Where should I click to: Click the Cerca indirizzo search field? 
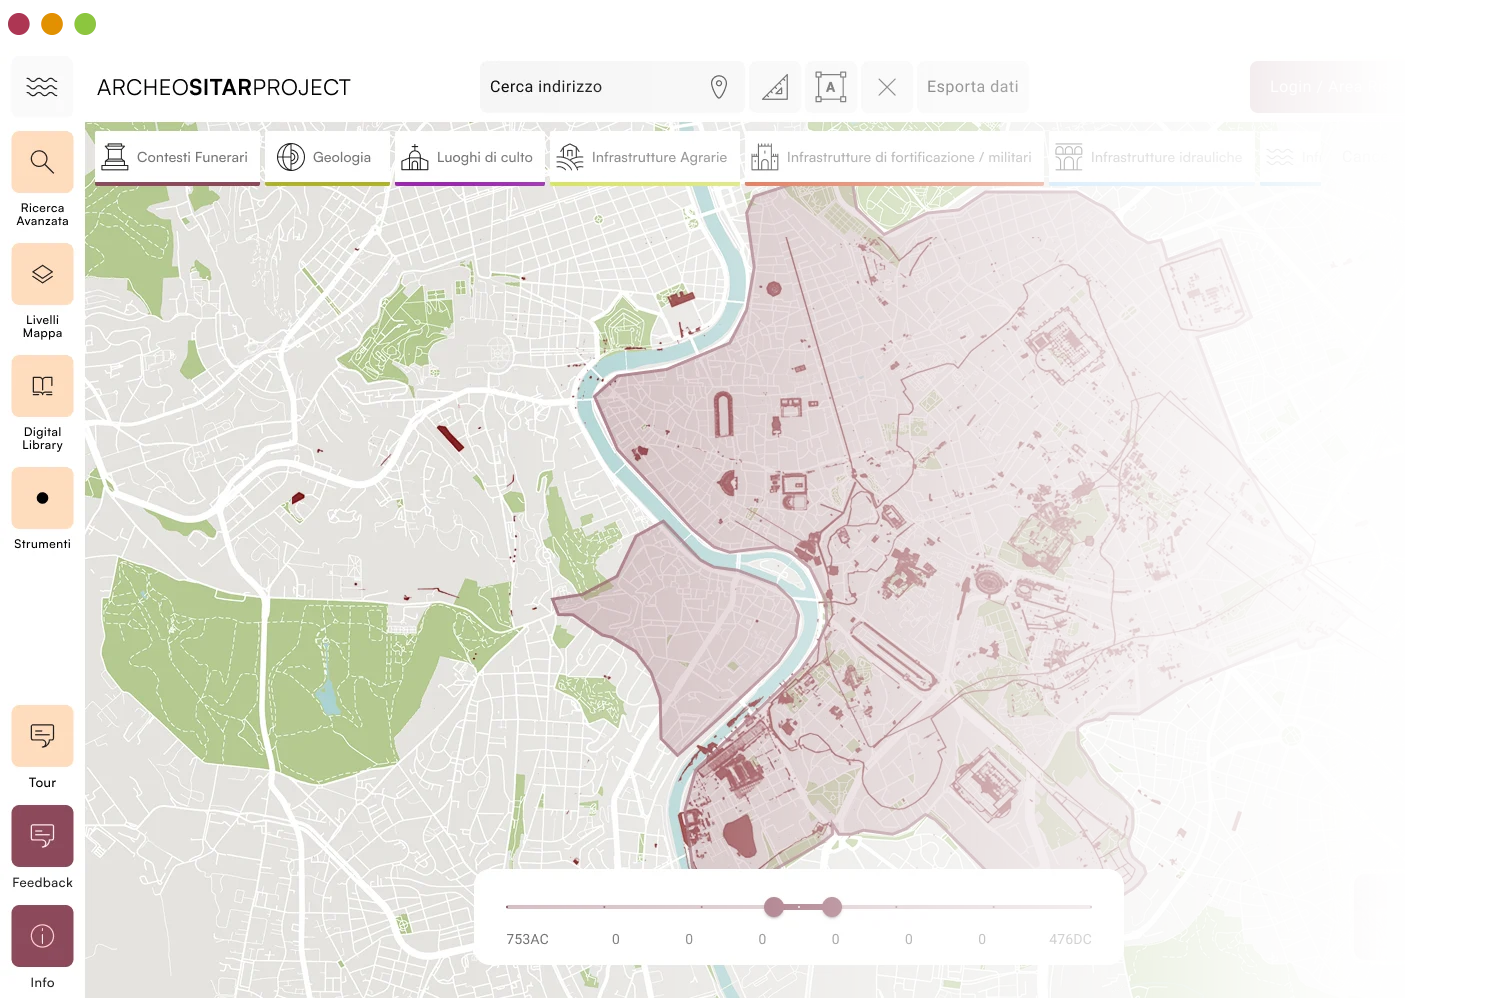(590, 87)
